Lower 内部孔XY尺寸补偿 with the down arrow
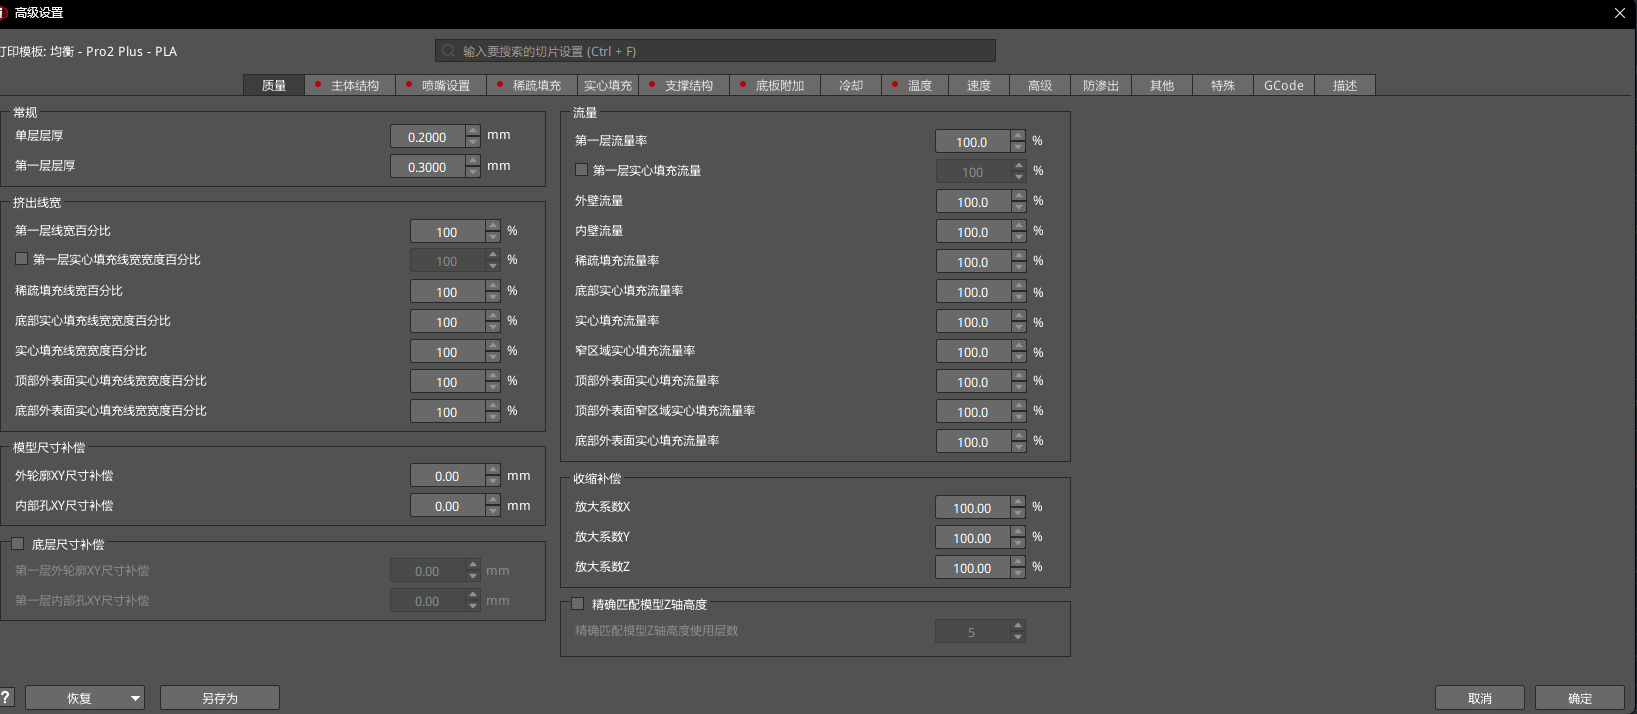The height and width of the screenshot is (714, 1637). [x=493, y=513]
